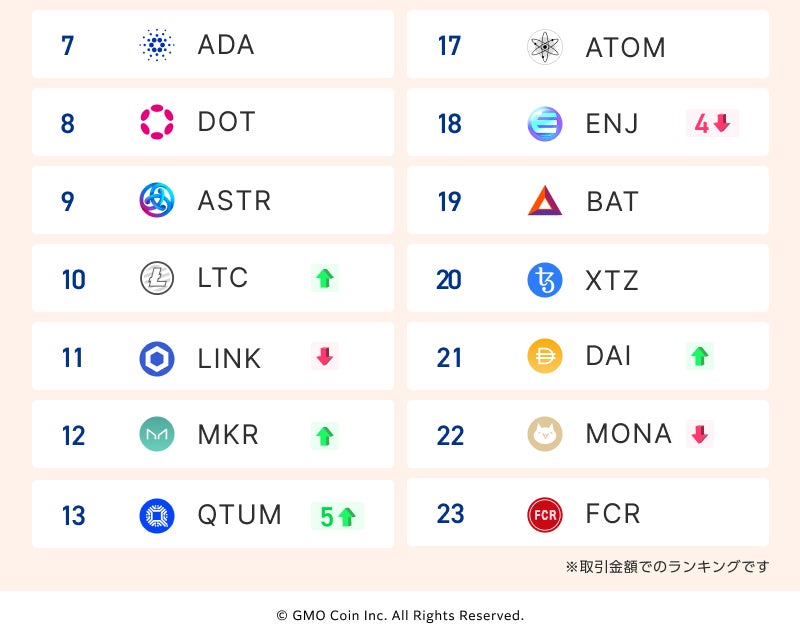
Task: Click the 5 up rank badge on QTUM
Action: (337, 516)
